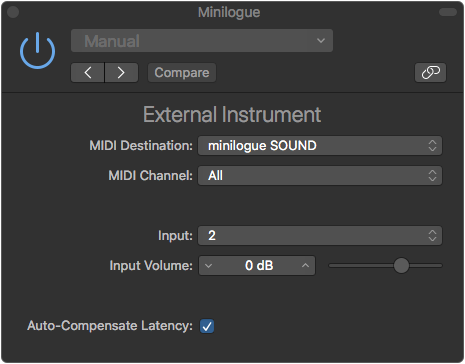Open the Manual preset dropdown
The width and height of the screenshot is (465, 364).
(202, 41)
